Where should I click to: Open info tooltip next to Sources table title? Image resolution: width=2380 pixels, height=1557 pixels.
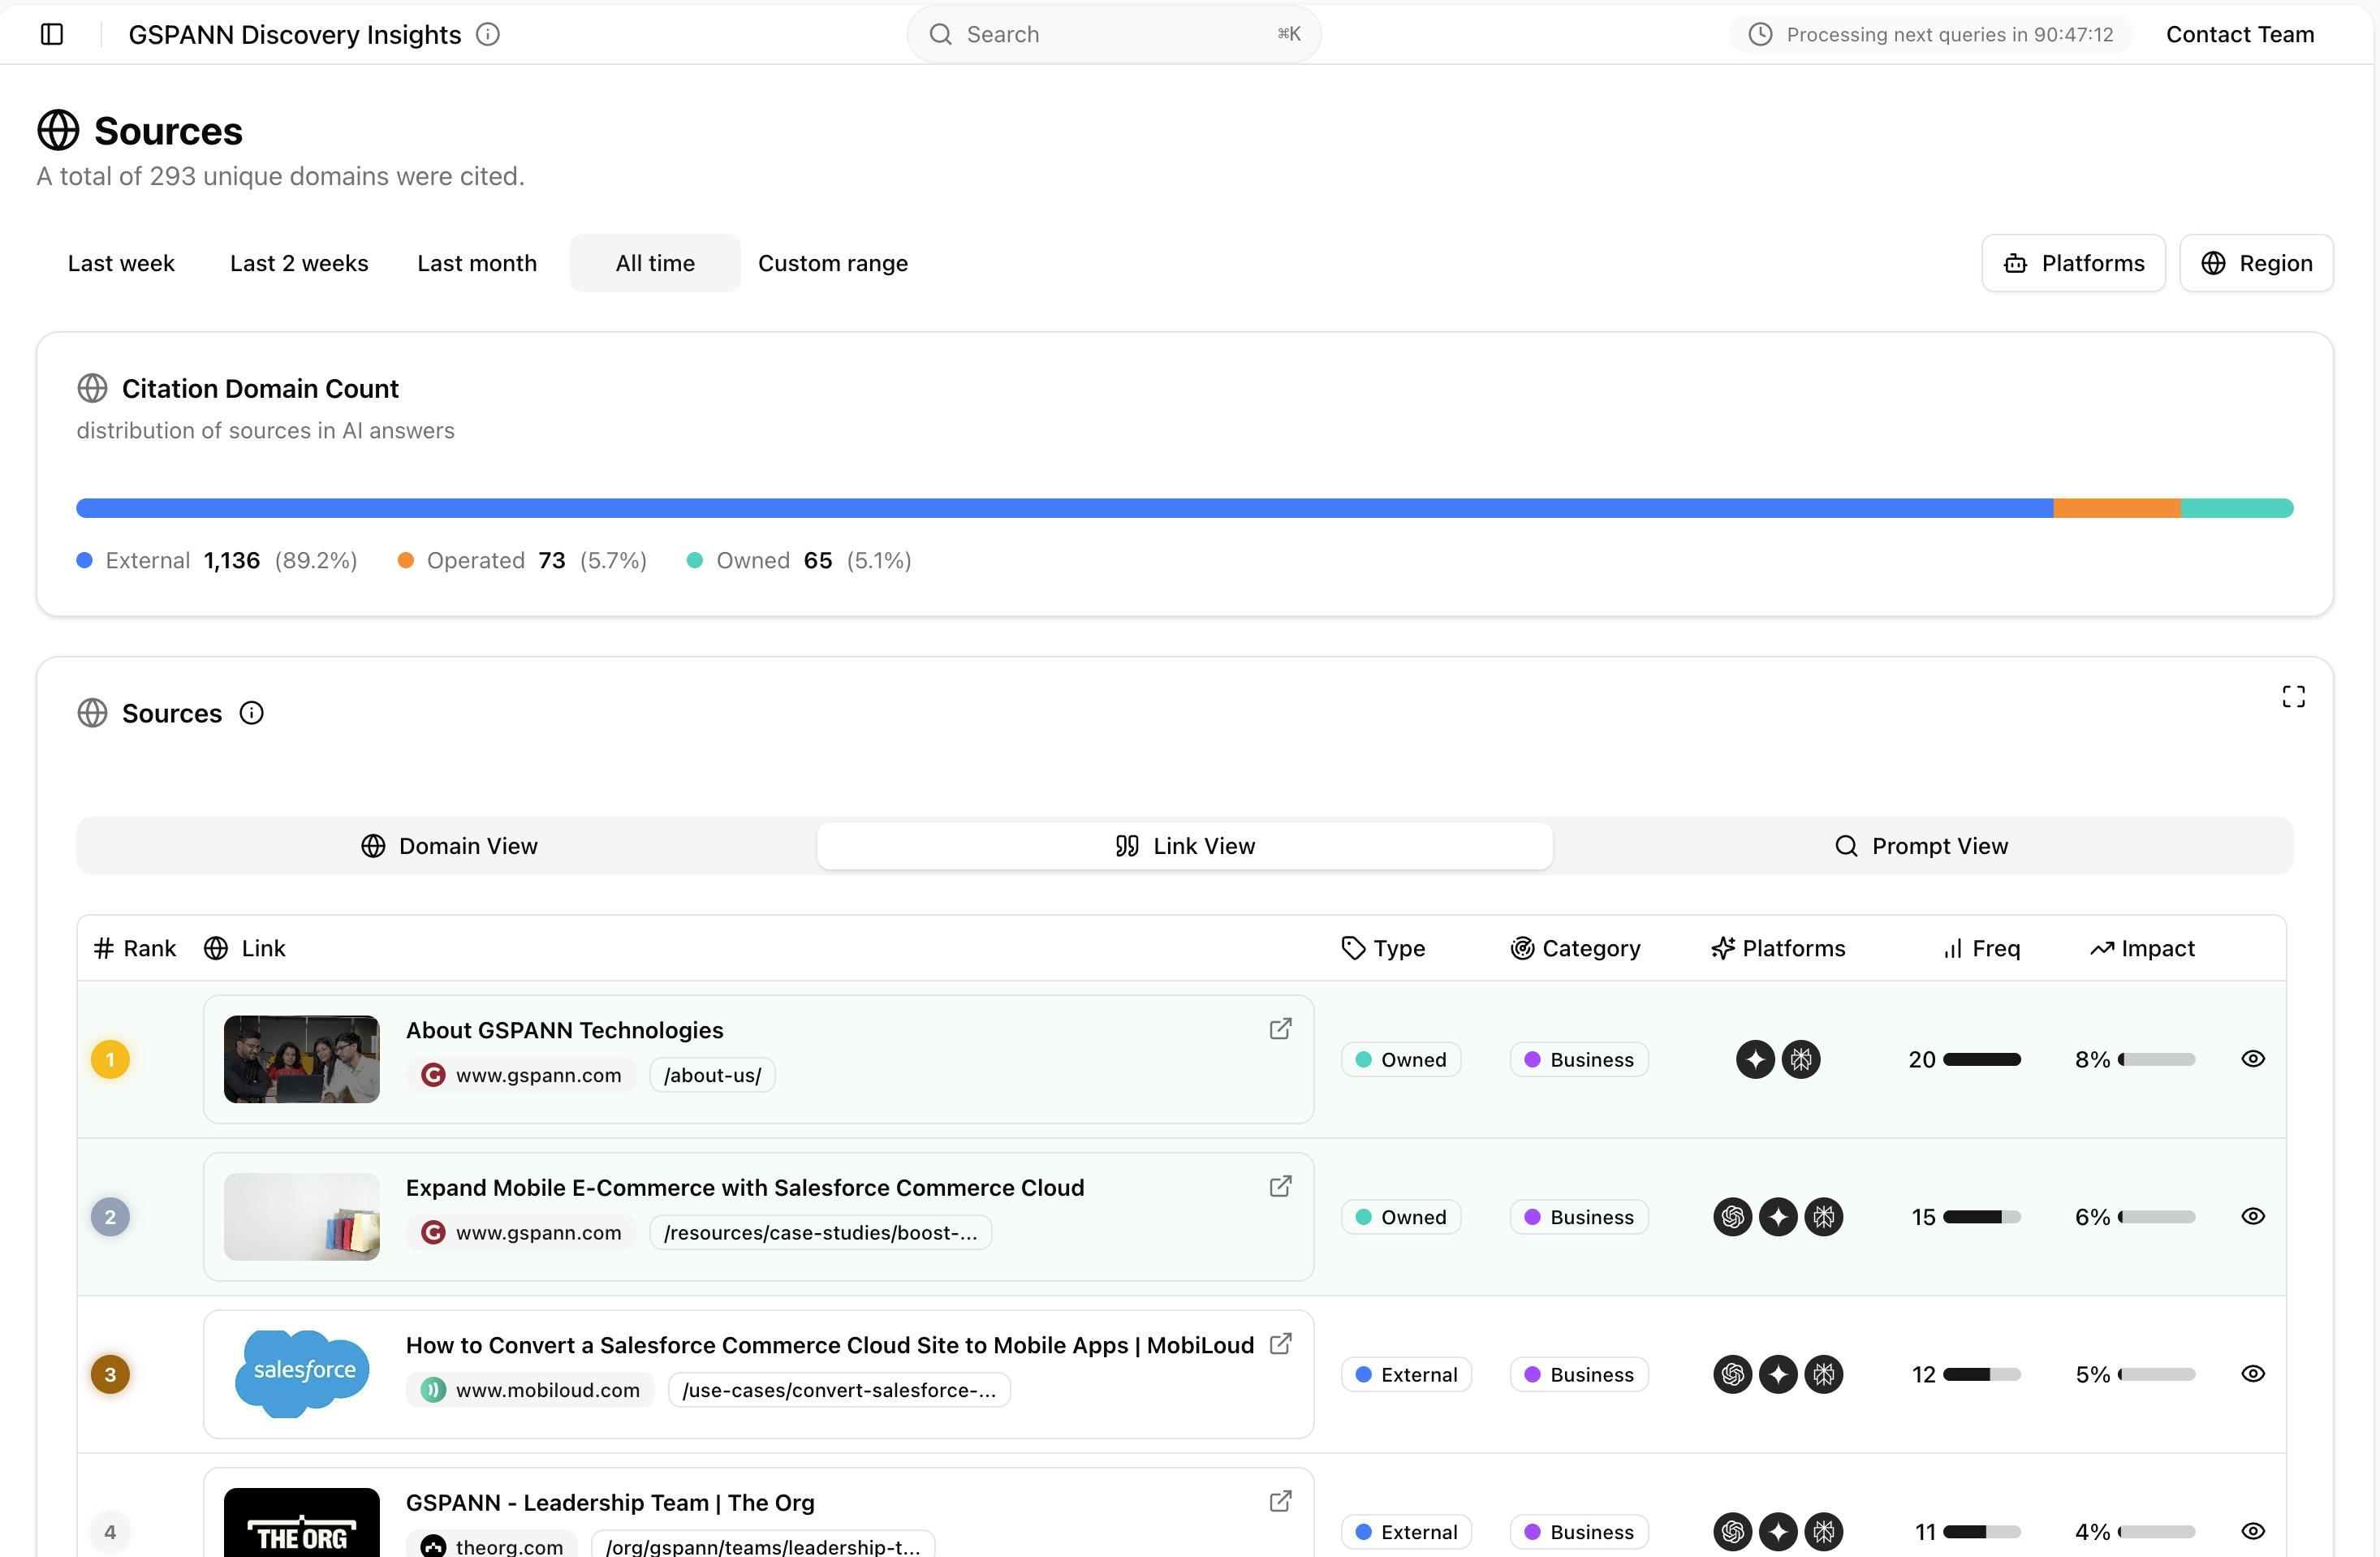pyautogui.click(x=252, y=713)
